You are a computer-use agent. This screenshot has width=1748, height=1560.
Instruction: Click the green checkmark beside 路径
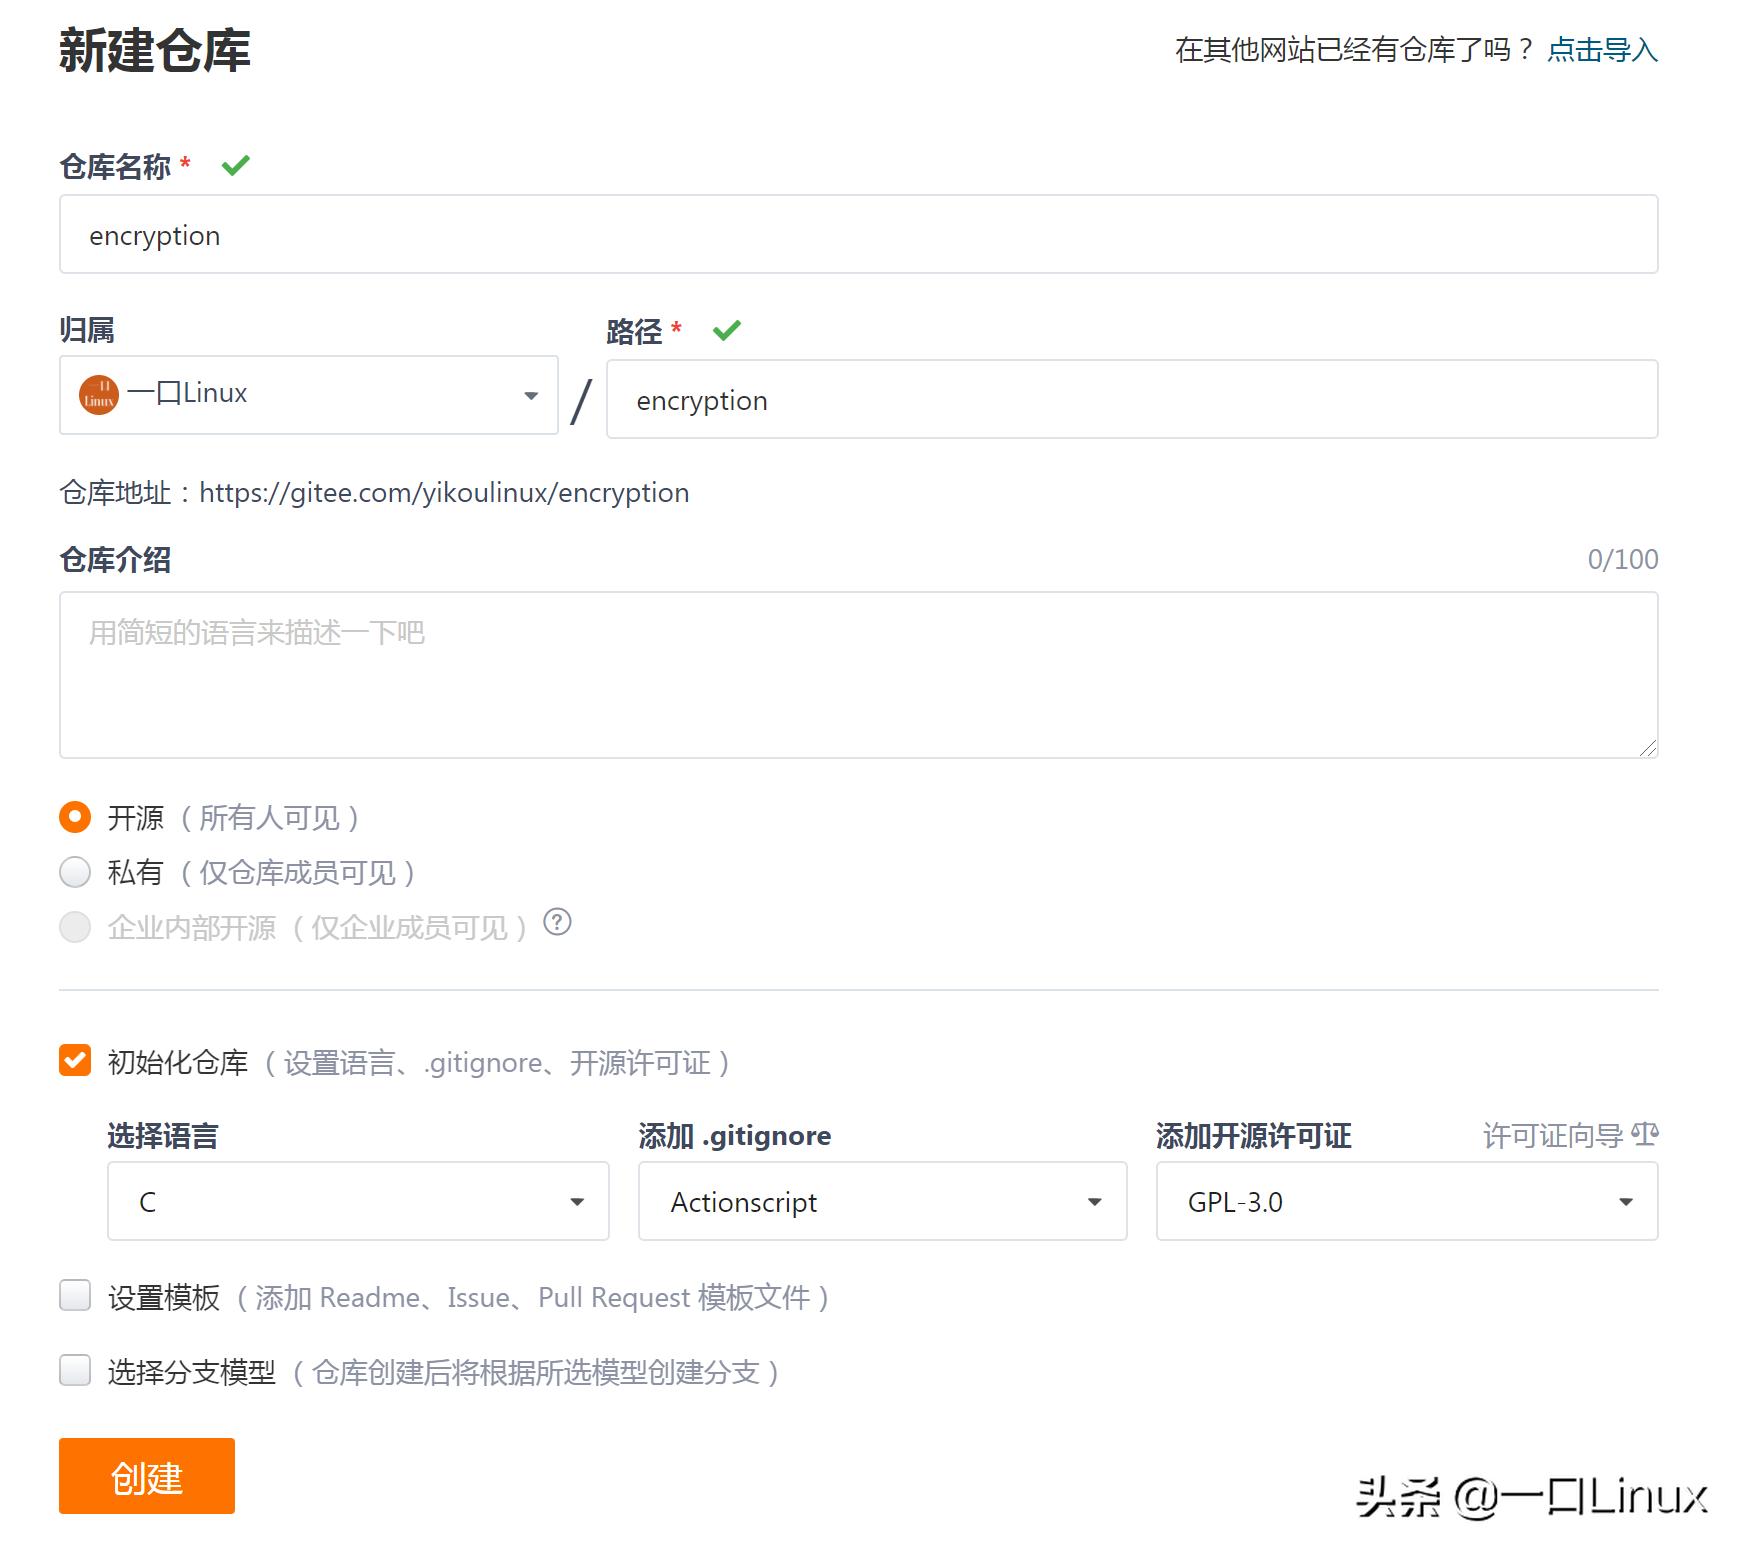(x=727, y=329)
